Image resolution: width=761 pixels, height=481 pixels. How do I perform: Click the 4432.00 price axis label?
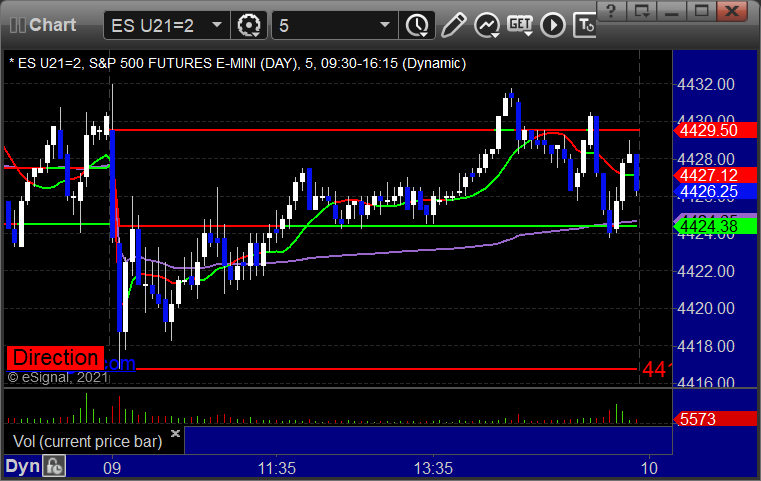tap(706, 84)
